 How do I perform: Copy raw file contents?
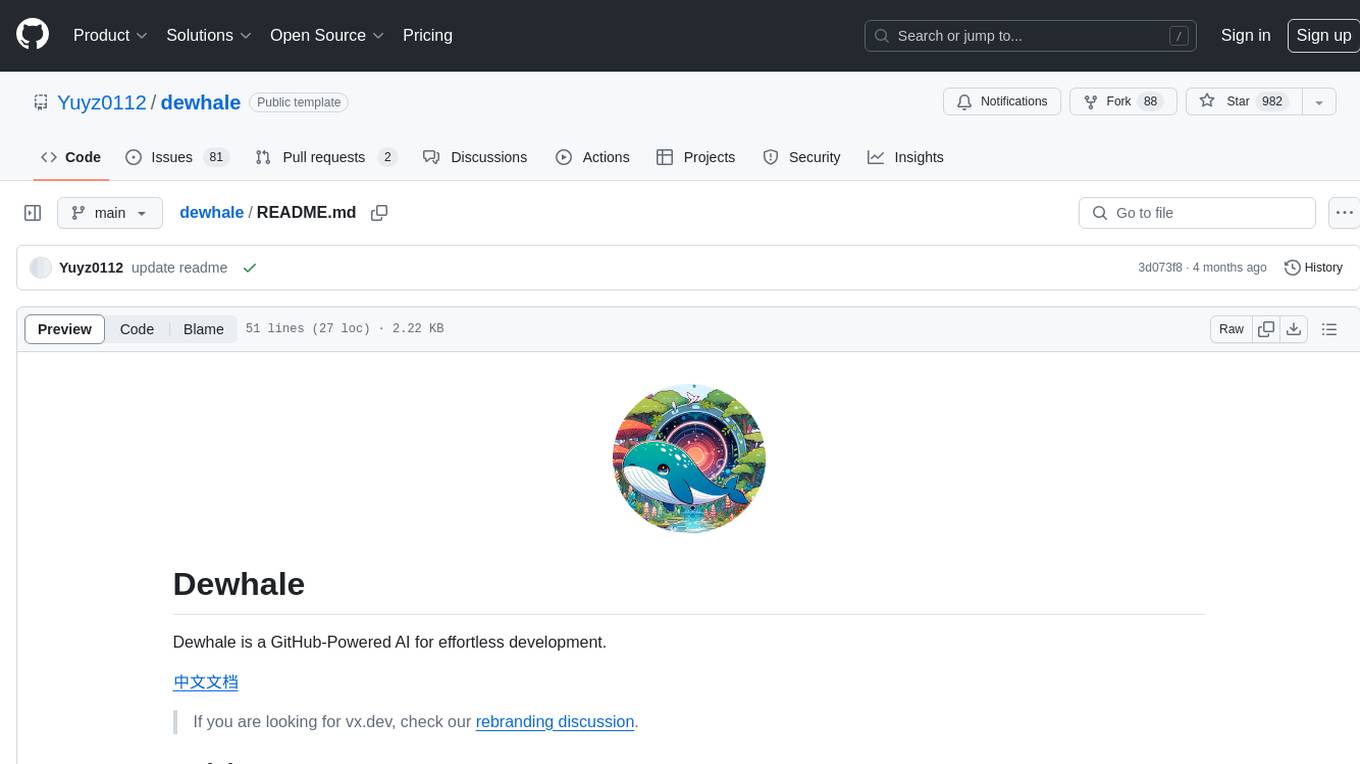(1266, 329)
